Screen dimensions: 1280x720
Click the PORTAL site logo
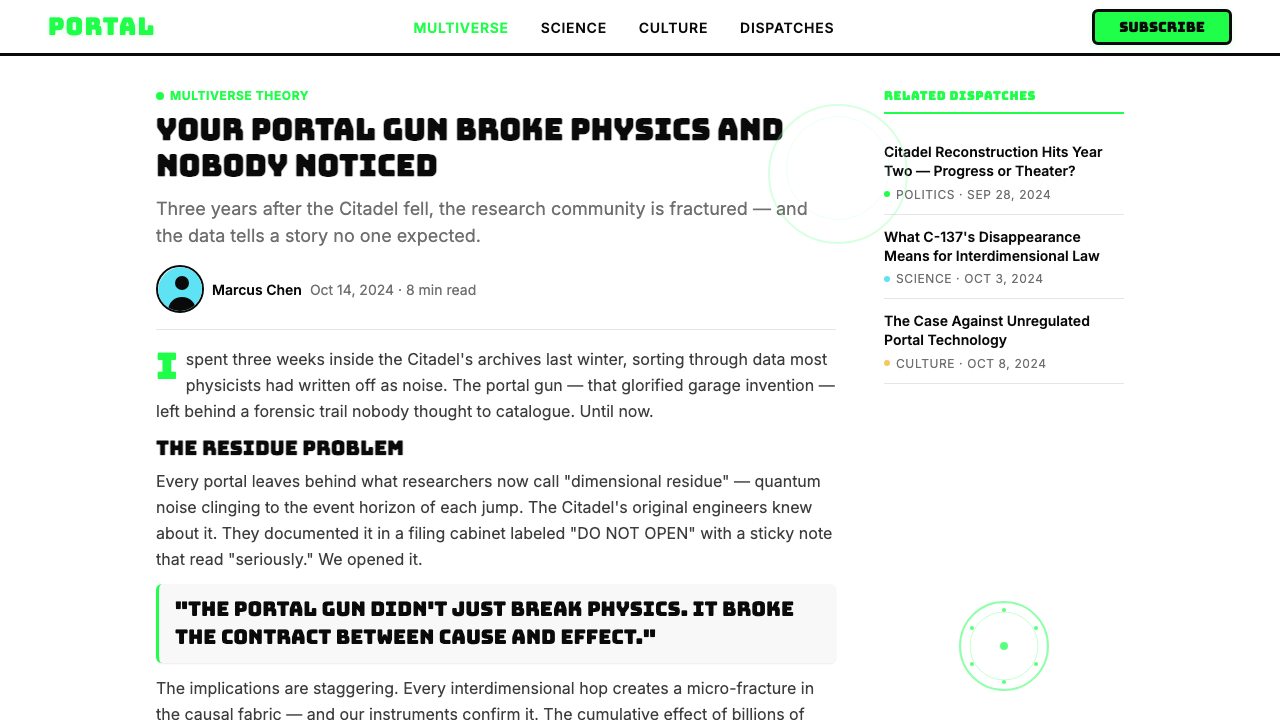point(101,27)
